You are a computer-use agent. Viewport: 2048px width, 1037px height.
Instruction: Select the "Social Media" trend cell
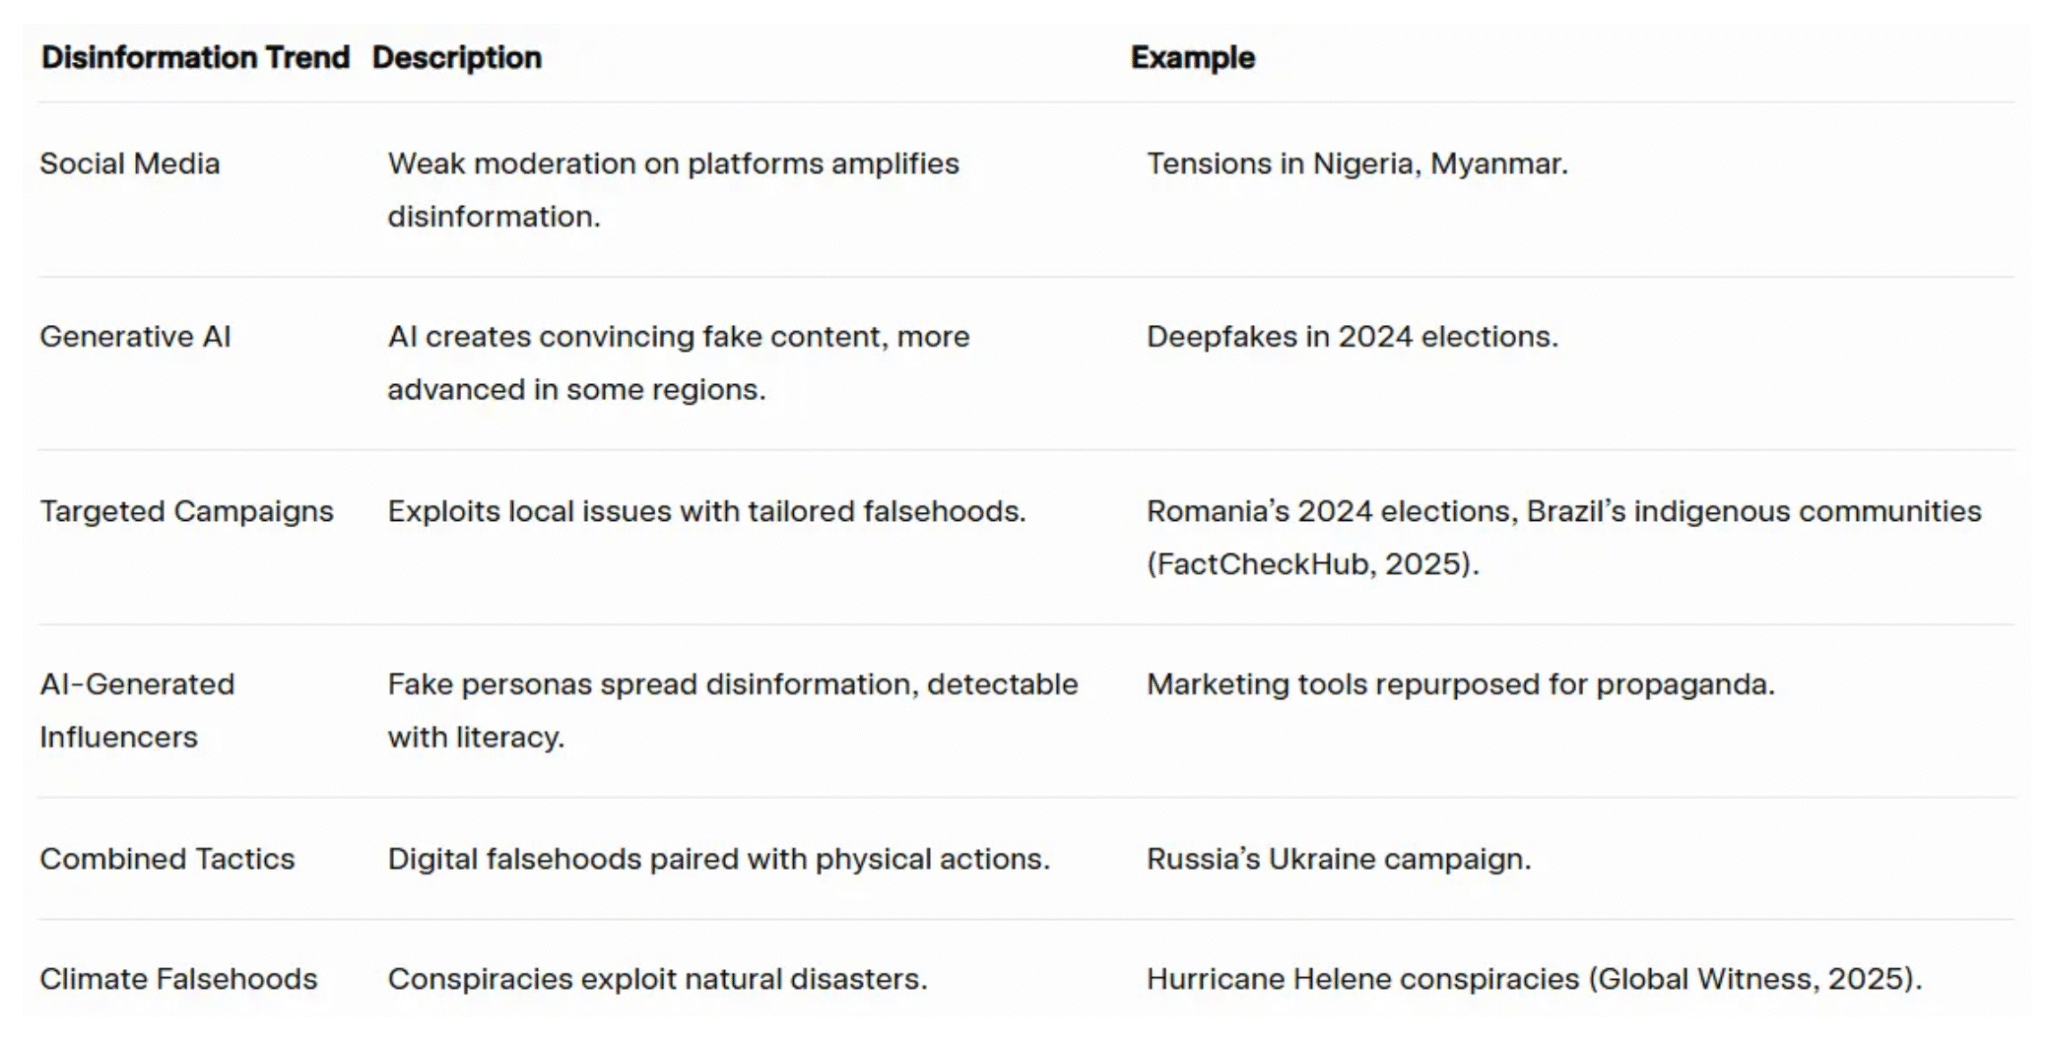(130, 164)
